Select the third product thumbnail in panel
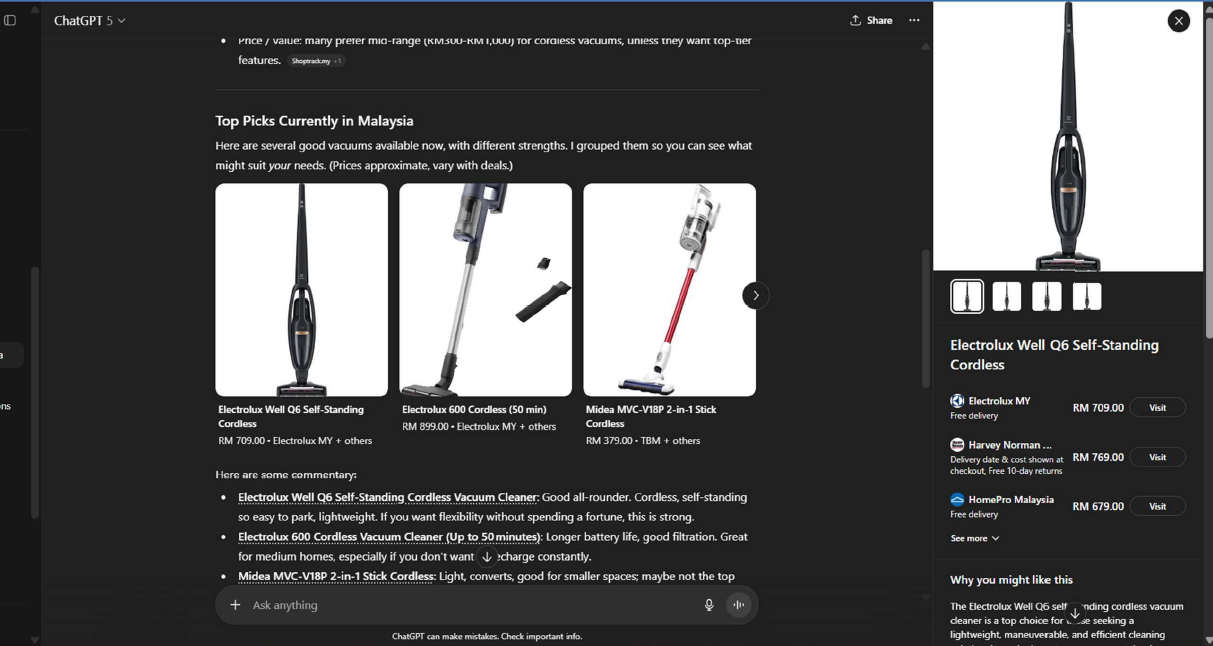1213x646 pixels. point(1047,296)
